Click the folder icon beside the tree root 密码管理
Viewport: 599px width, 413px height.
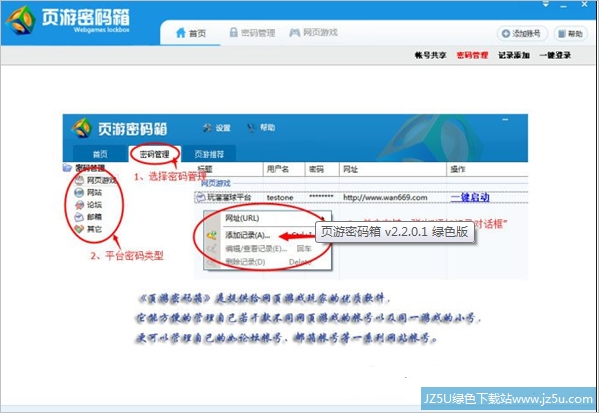point(68,168)
